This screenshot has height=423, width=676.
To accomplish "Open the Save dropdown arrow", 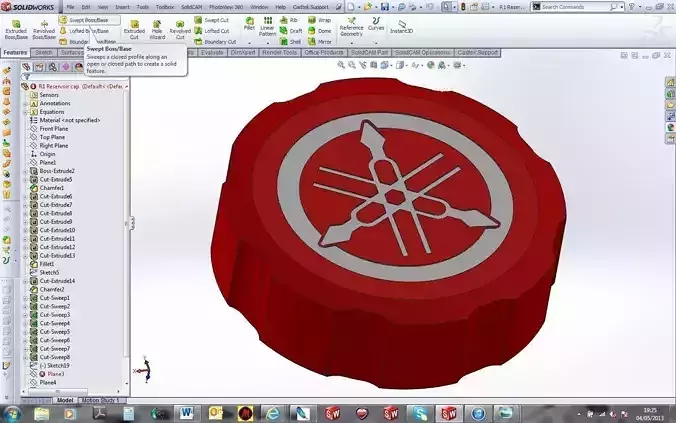I will (392, 7).
